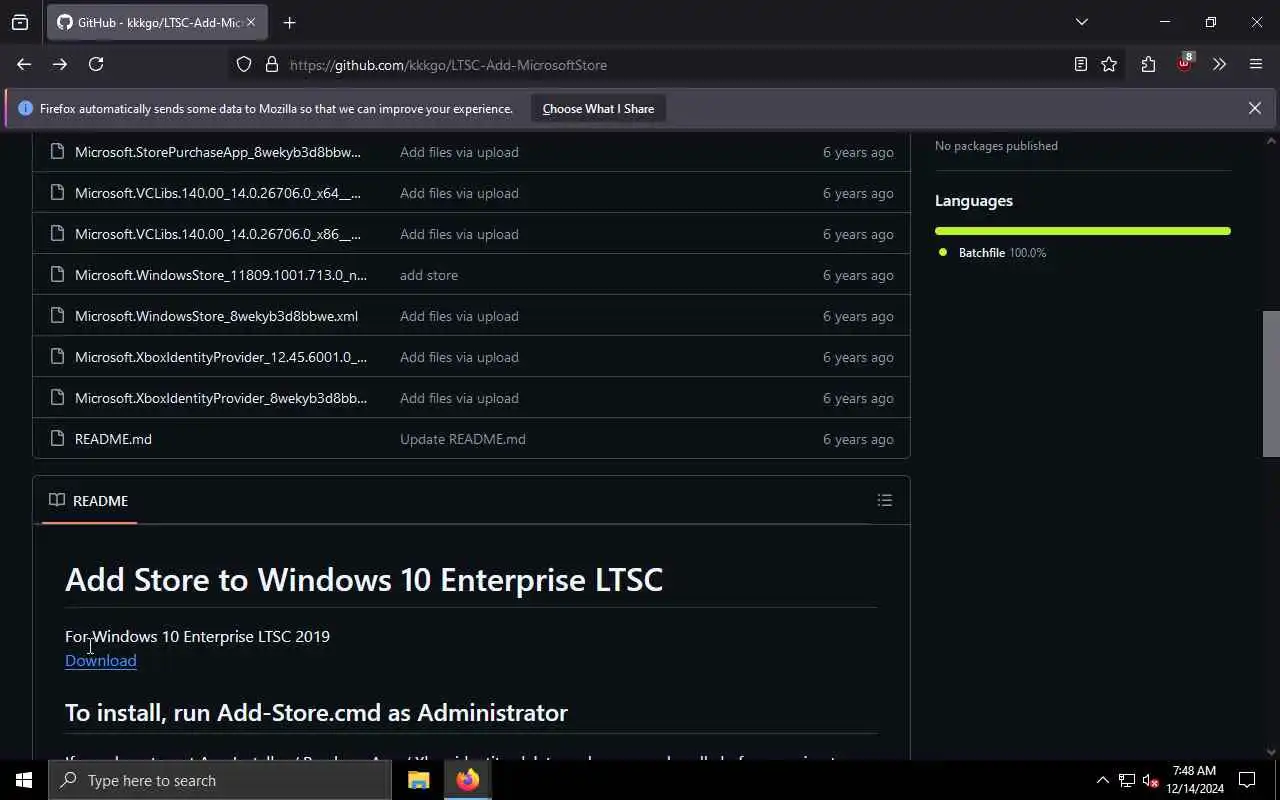
Task: Click the book icon beside README
Action: point(57,500)
